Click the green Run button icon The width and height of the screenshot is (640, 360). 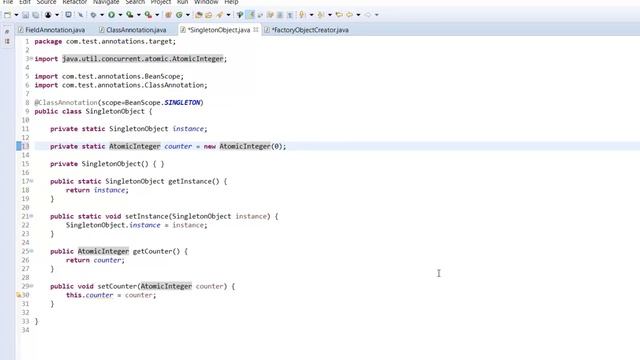[x=111, y=15]
